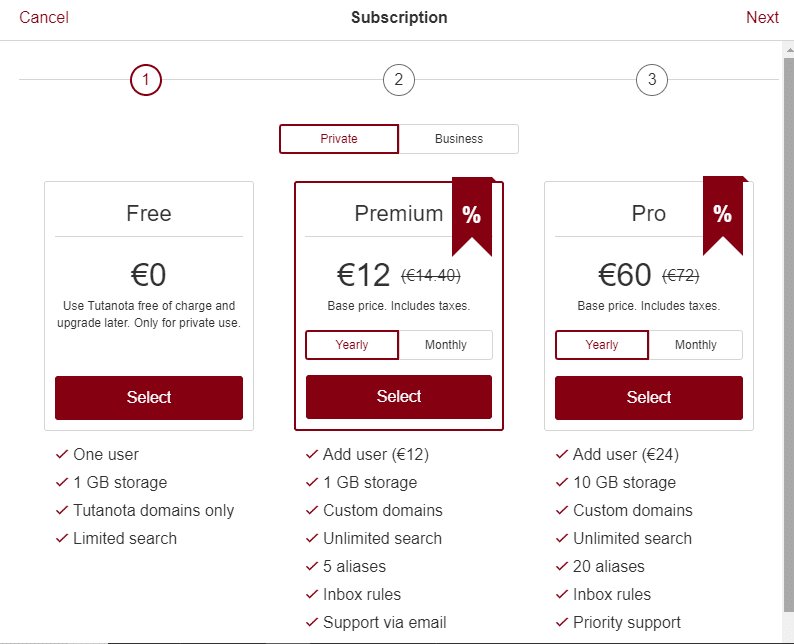Click the Premium €12 price
The height and width of the screenshot is (644, 794).
point(363,274)
